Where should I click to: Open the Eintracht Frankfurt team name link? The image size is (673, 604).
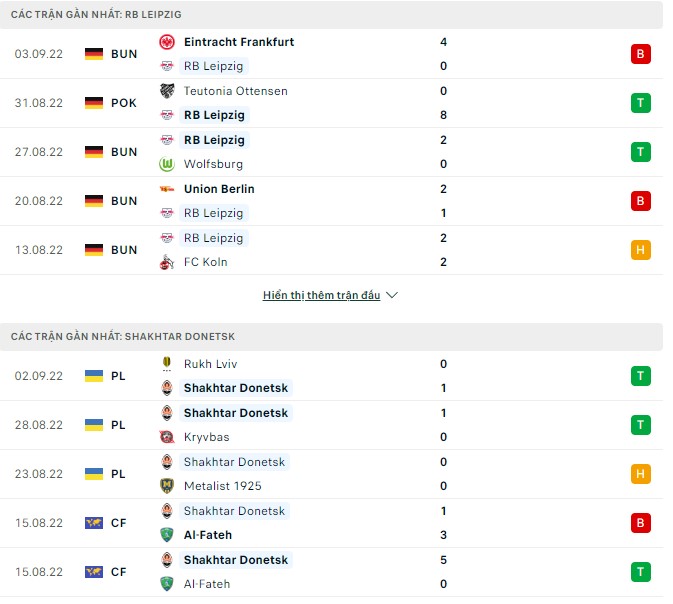(239, 42)
